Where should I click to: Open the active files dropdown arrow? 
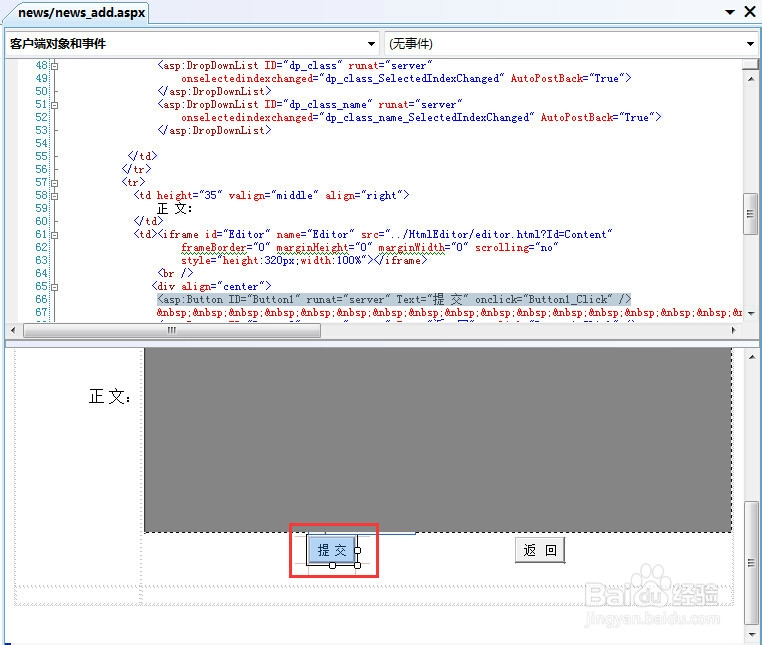pos(730,12)
